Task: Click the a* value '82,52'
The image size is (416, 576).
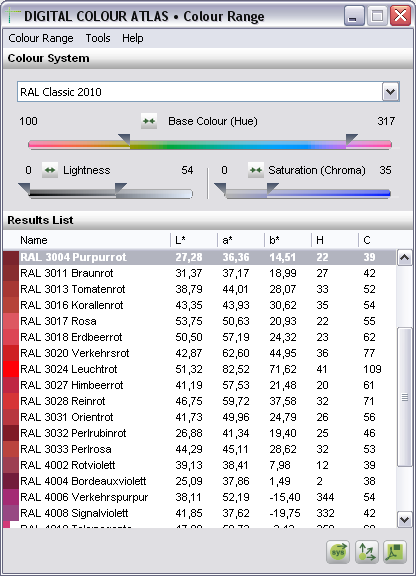Action: (x=236, y=369)
